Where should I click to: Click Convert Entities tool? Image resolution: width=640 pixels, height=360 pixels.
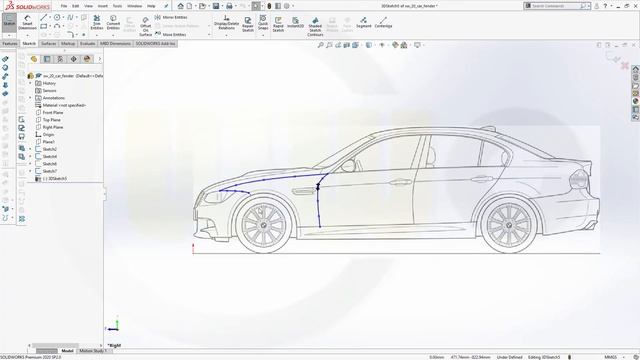coord(113,23)
